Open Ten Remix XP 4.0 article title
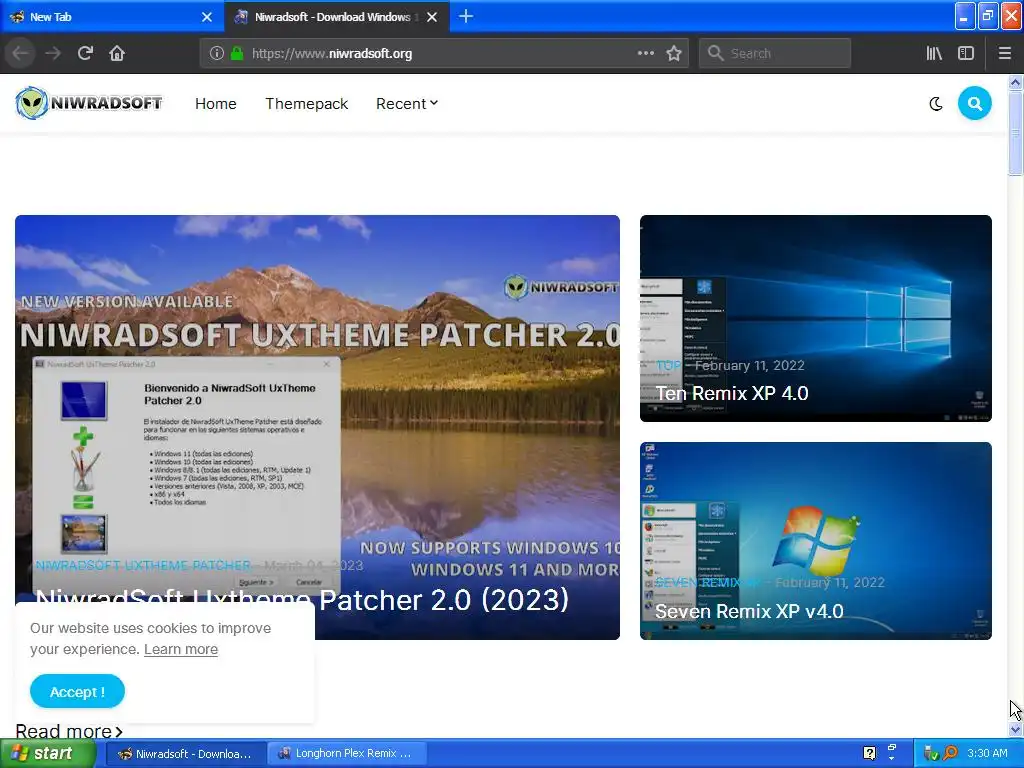Image resolution: width=1024 pixels, height=768 pixels. pos(731,393)
